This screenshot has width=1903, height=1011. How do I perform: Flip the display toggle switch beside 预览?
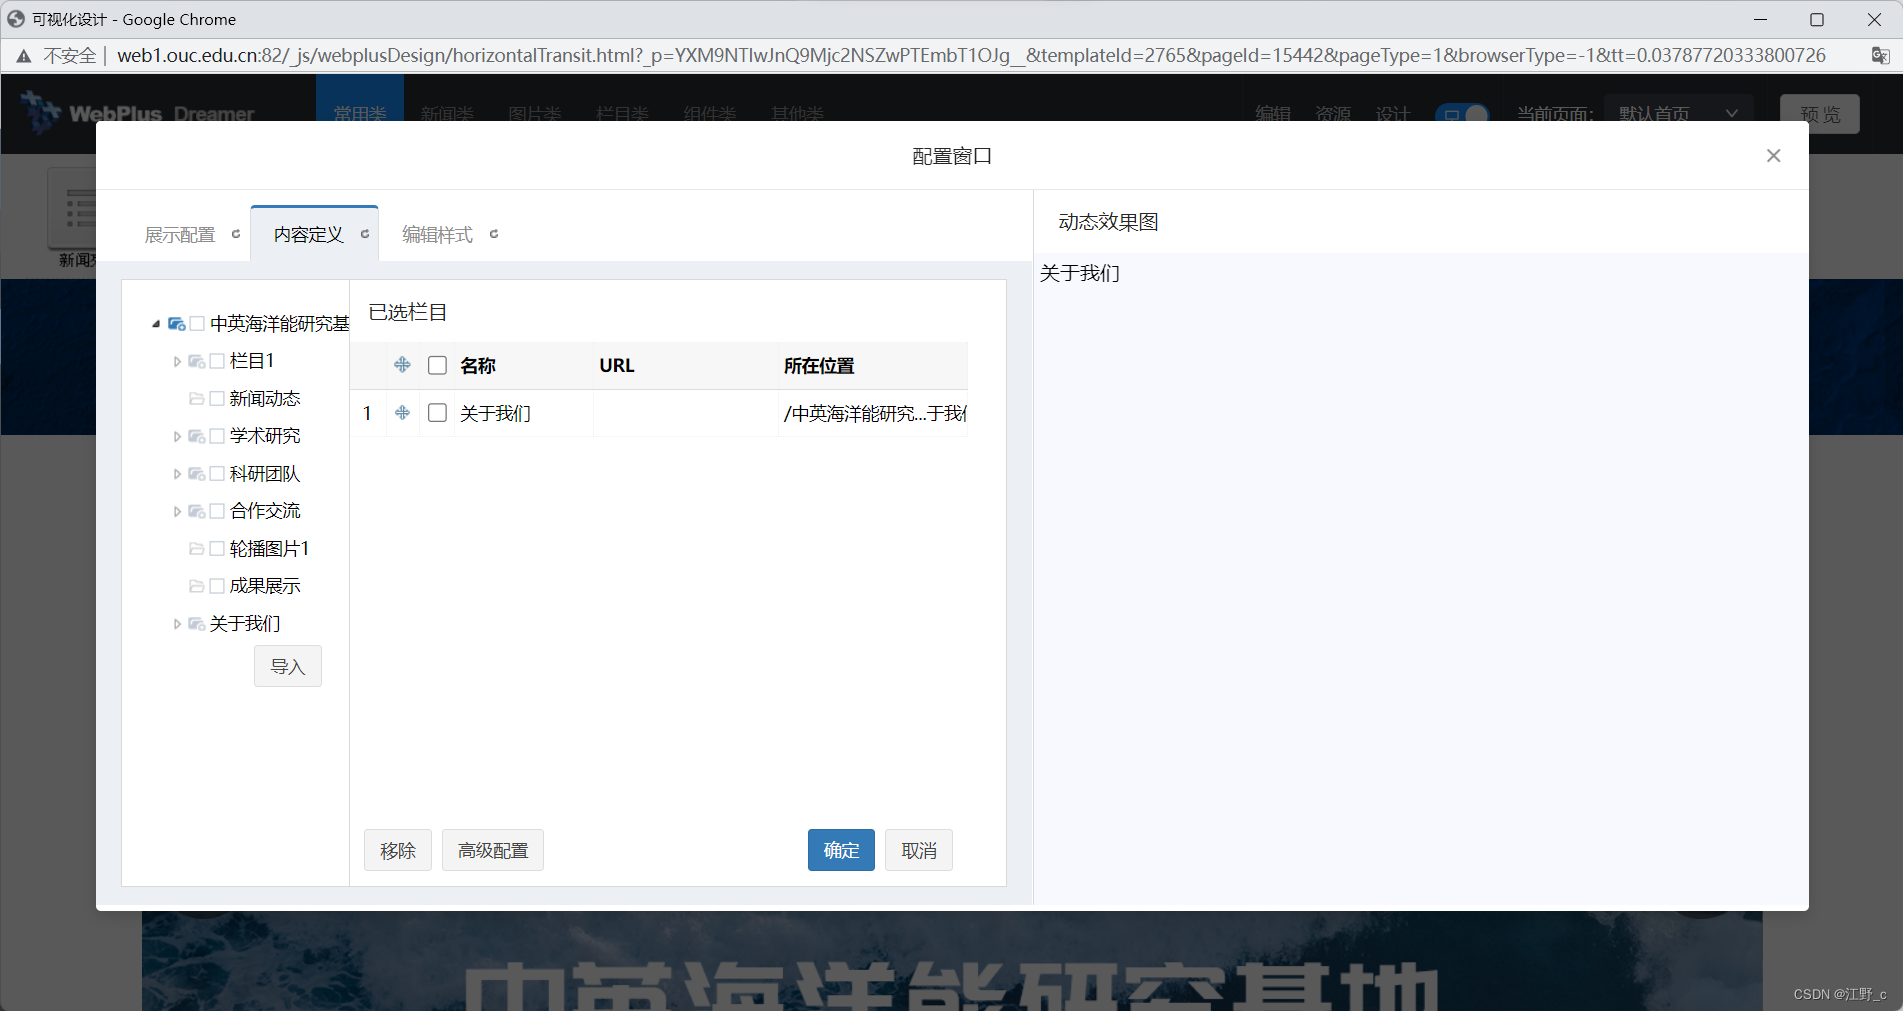(1462, 114)
